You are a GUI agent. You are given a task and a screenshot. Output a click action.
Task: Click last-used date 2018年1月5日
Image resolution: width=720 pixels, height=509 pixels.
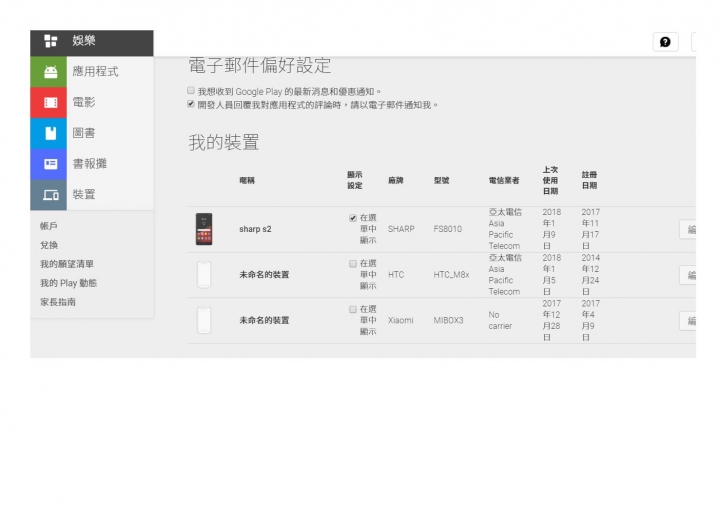pos(551,275)
